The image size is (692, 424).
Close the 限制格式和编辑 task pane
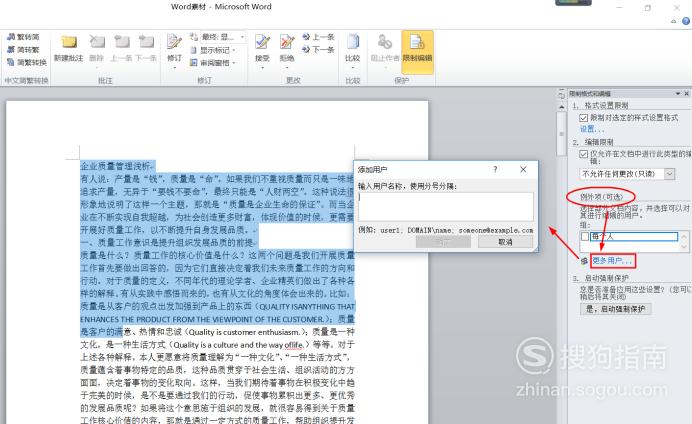686,94
